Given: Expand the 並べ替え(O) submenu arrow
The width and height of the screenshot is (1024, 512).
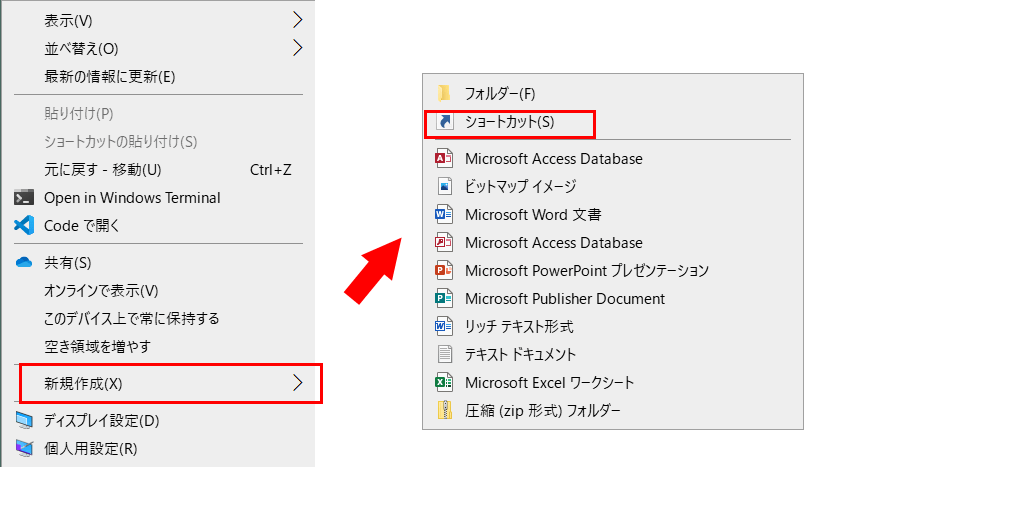Looking at the screenshot, I should 298,48.
